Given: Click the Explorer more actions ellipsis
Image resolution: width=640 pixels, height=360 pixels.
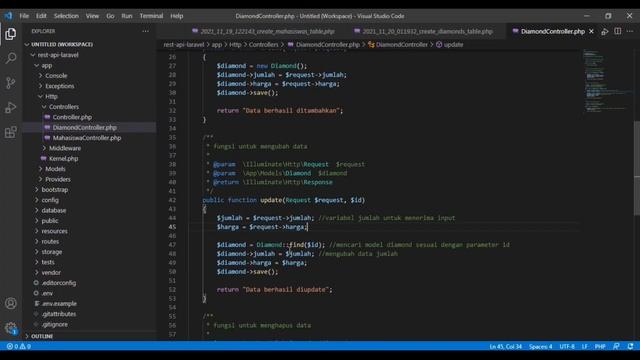Looking at the screenshot, I should point(145,31).
